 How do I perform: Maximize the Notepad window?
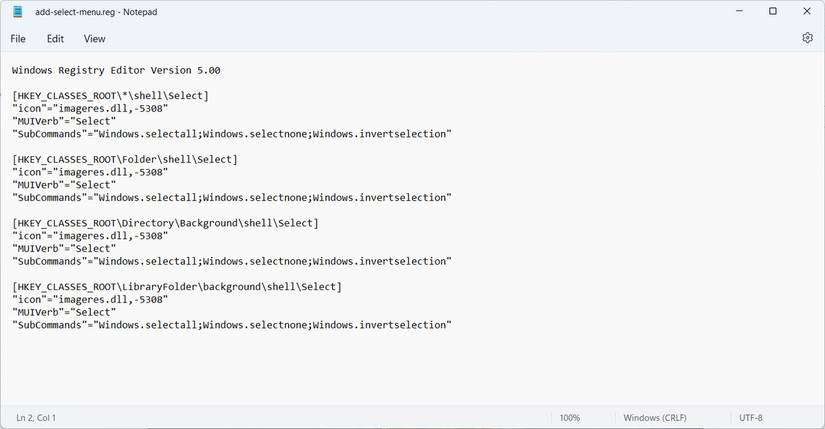(772, 12)
